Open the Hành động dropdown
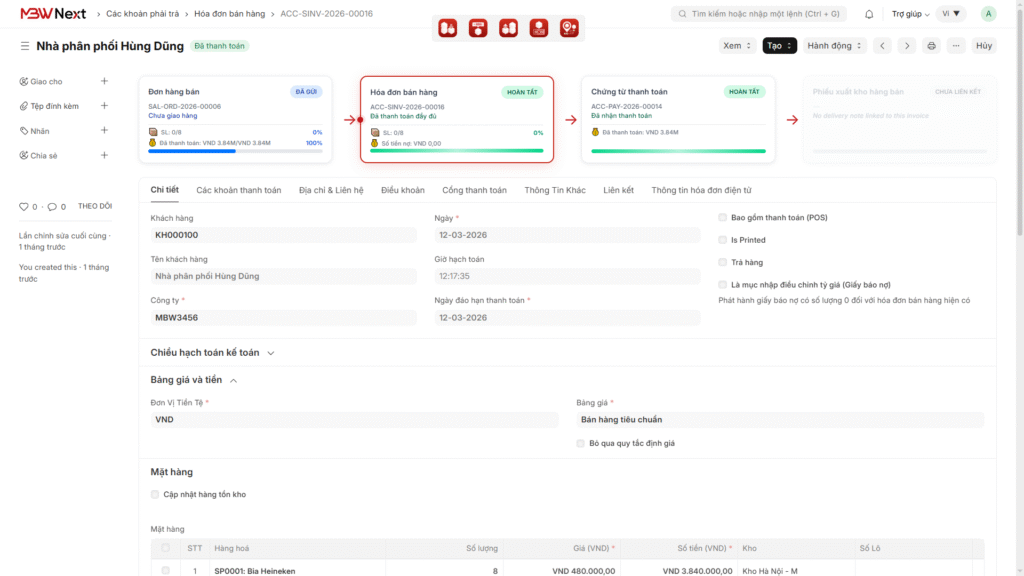 click(834, 46)
